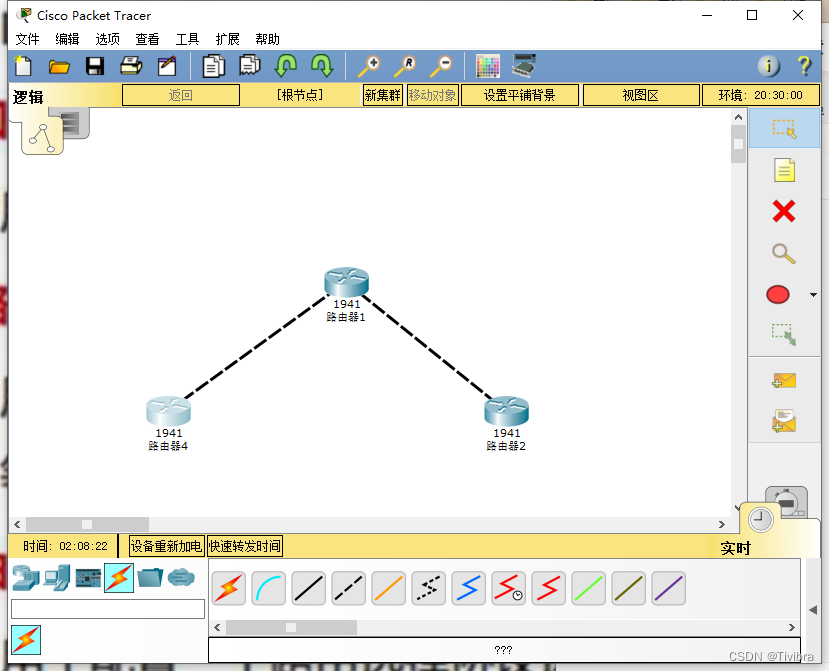Switch to physical workspace tab behind logical
Screen dimensions: 829x671
click(x=76, y=123)
